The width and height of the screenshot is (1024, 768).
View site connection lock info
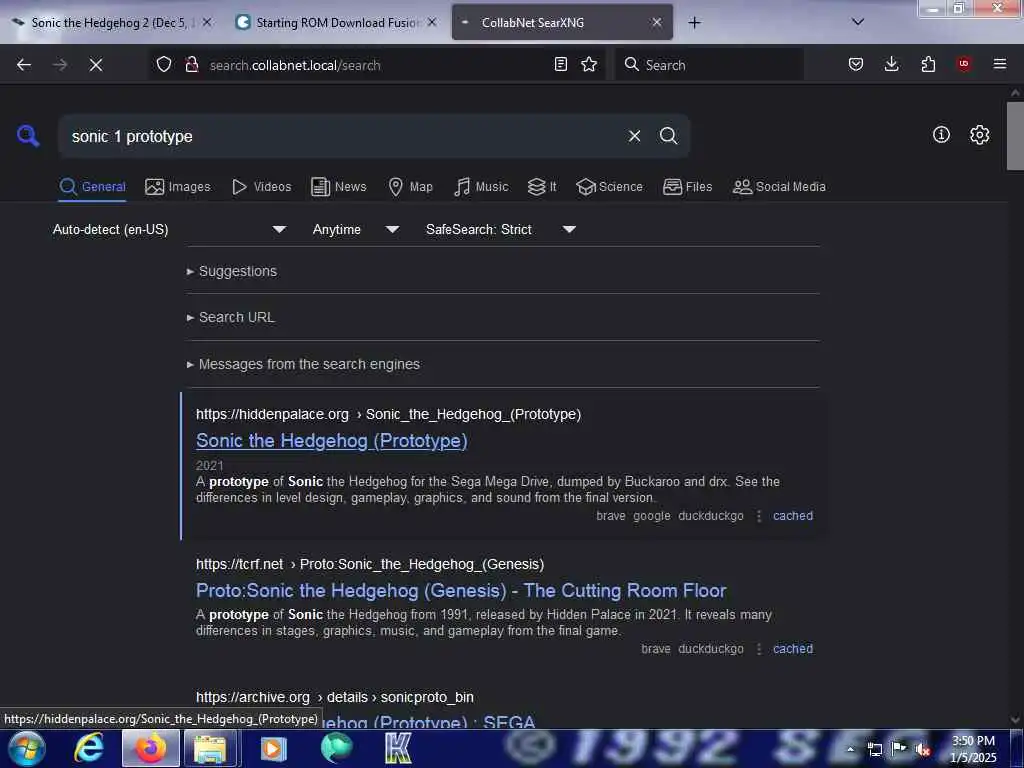191,65
